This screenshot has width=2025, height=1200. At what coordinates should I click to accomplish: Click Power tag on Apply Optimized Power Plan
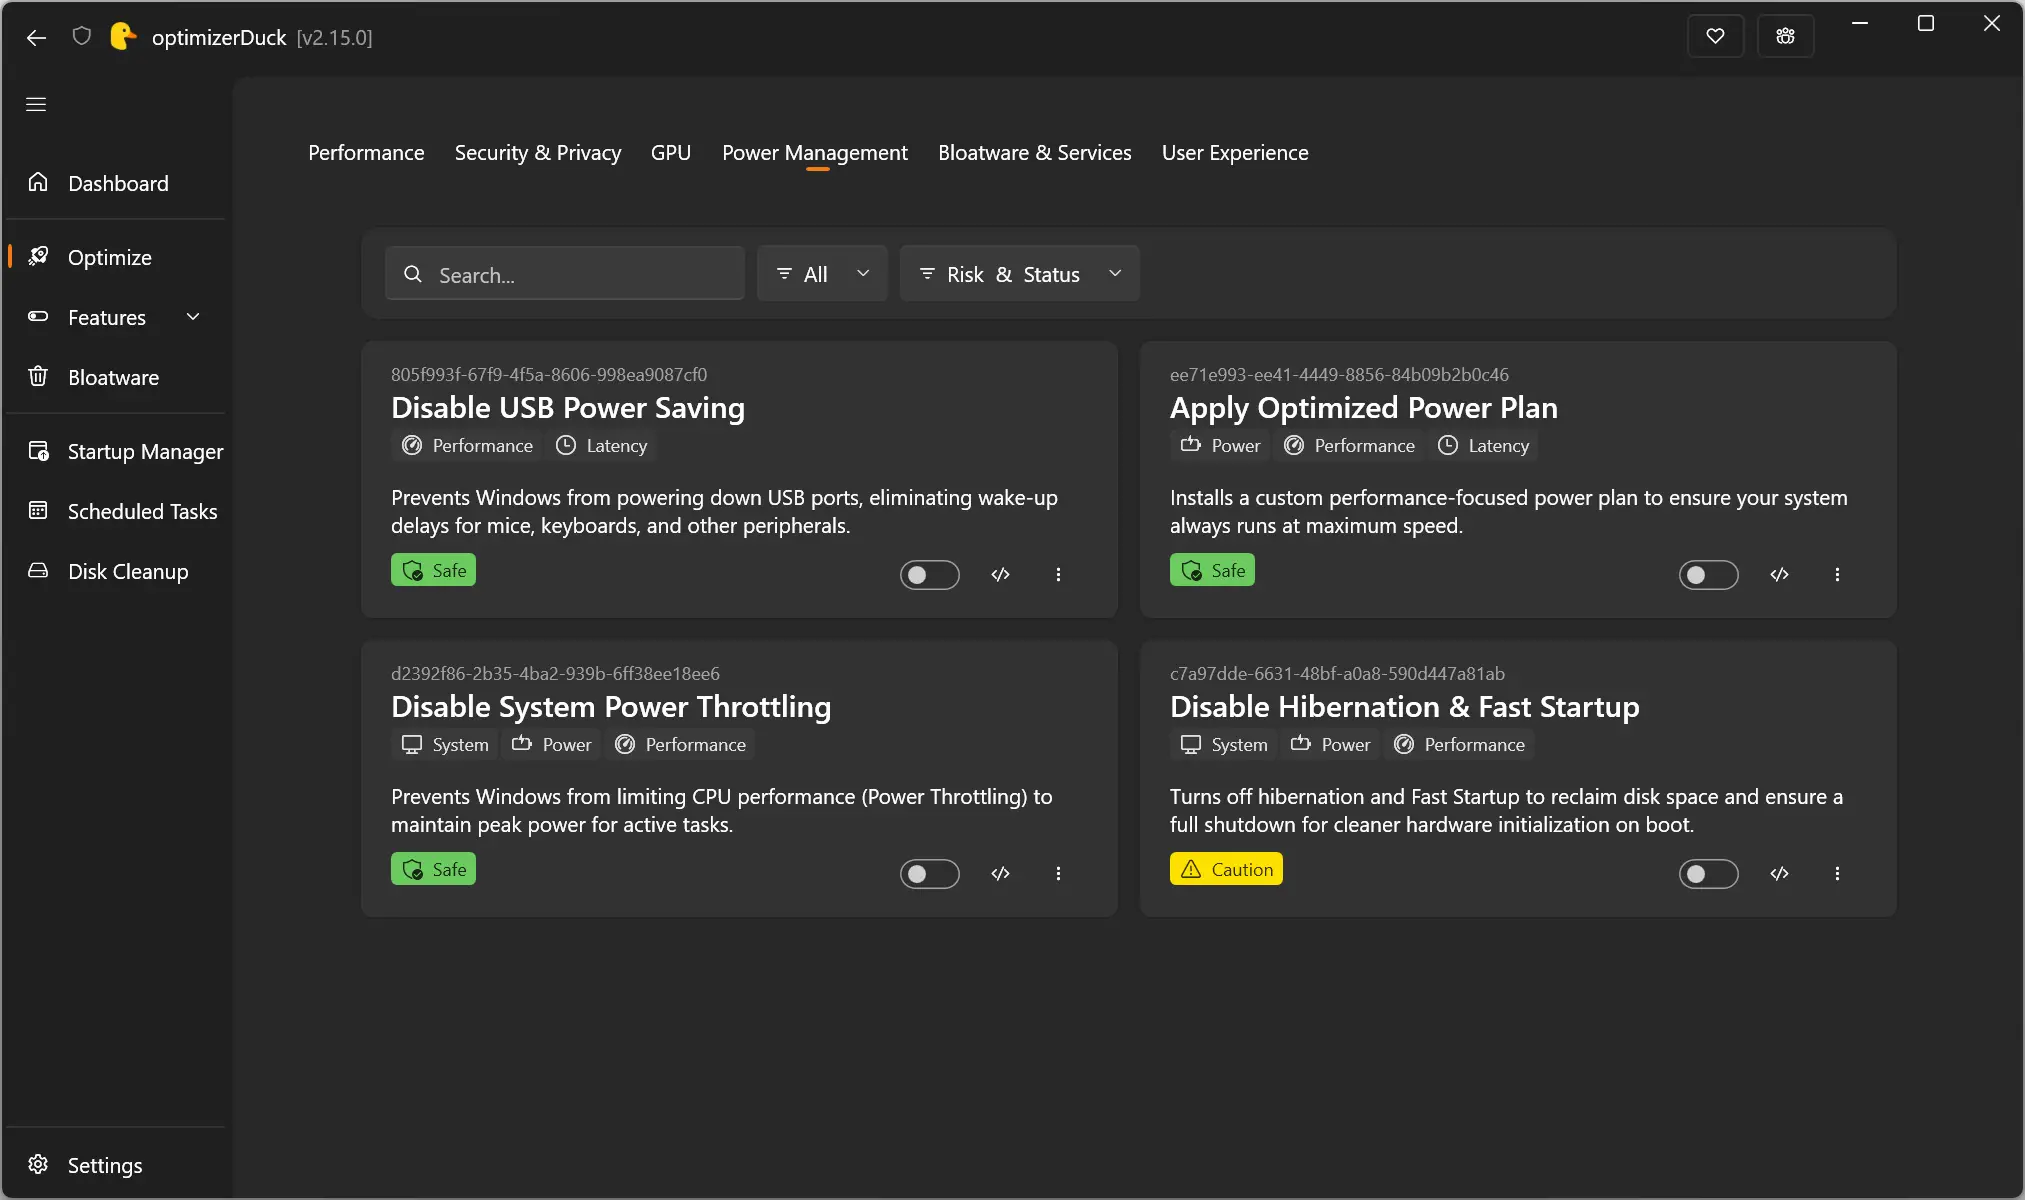(1220, 446)
